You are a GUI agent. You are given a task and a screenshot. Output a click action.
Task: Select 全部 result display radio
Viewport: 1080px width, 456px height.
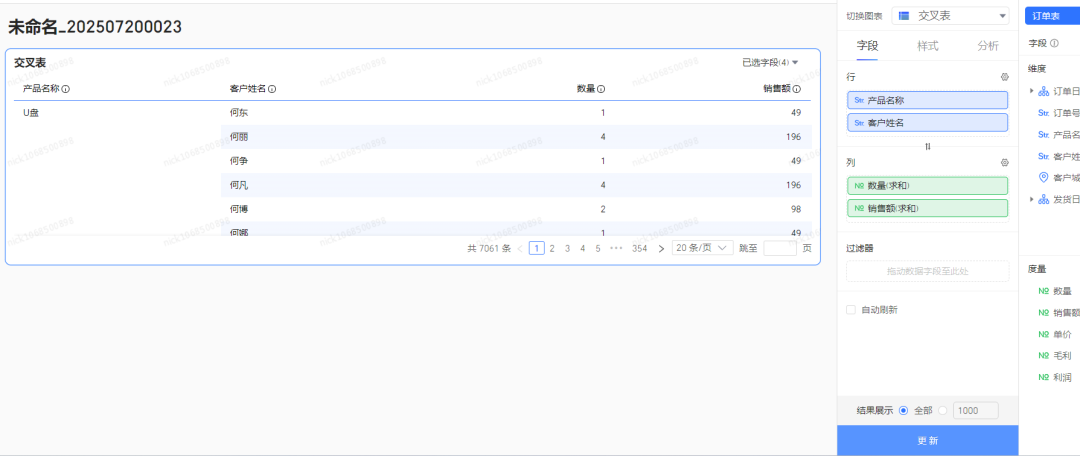904,411
